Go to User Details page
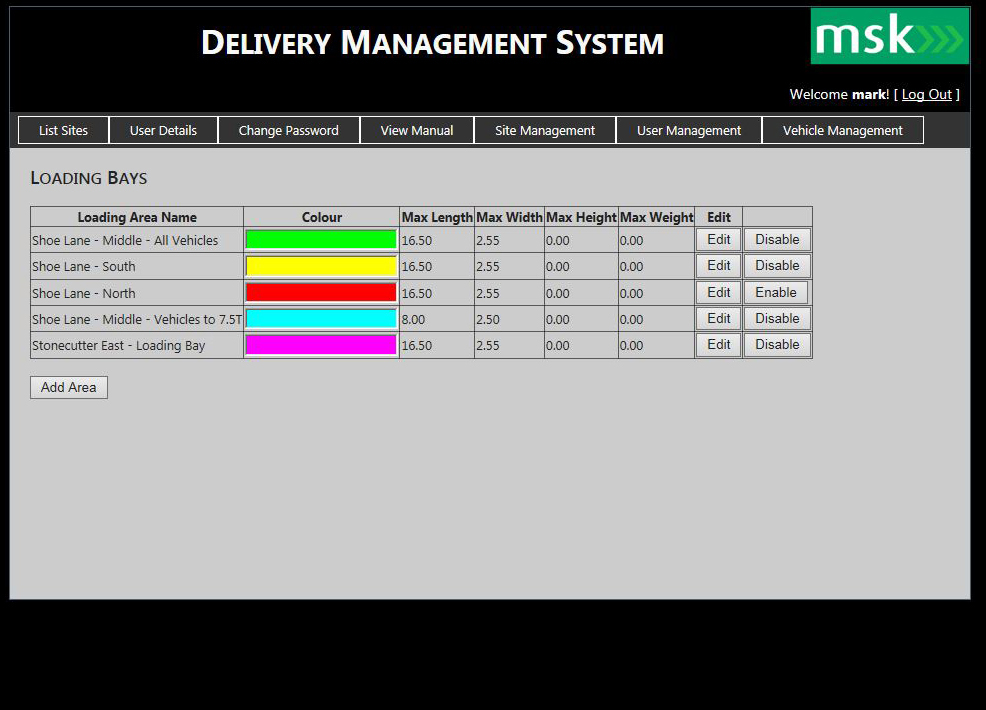986x710 pixels. (163, 130)
